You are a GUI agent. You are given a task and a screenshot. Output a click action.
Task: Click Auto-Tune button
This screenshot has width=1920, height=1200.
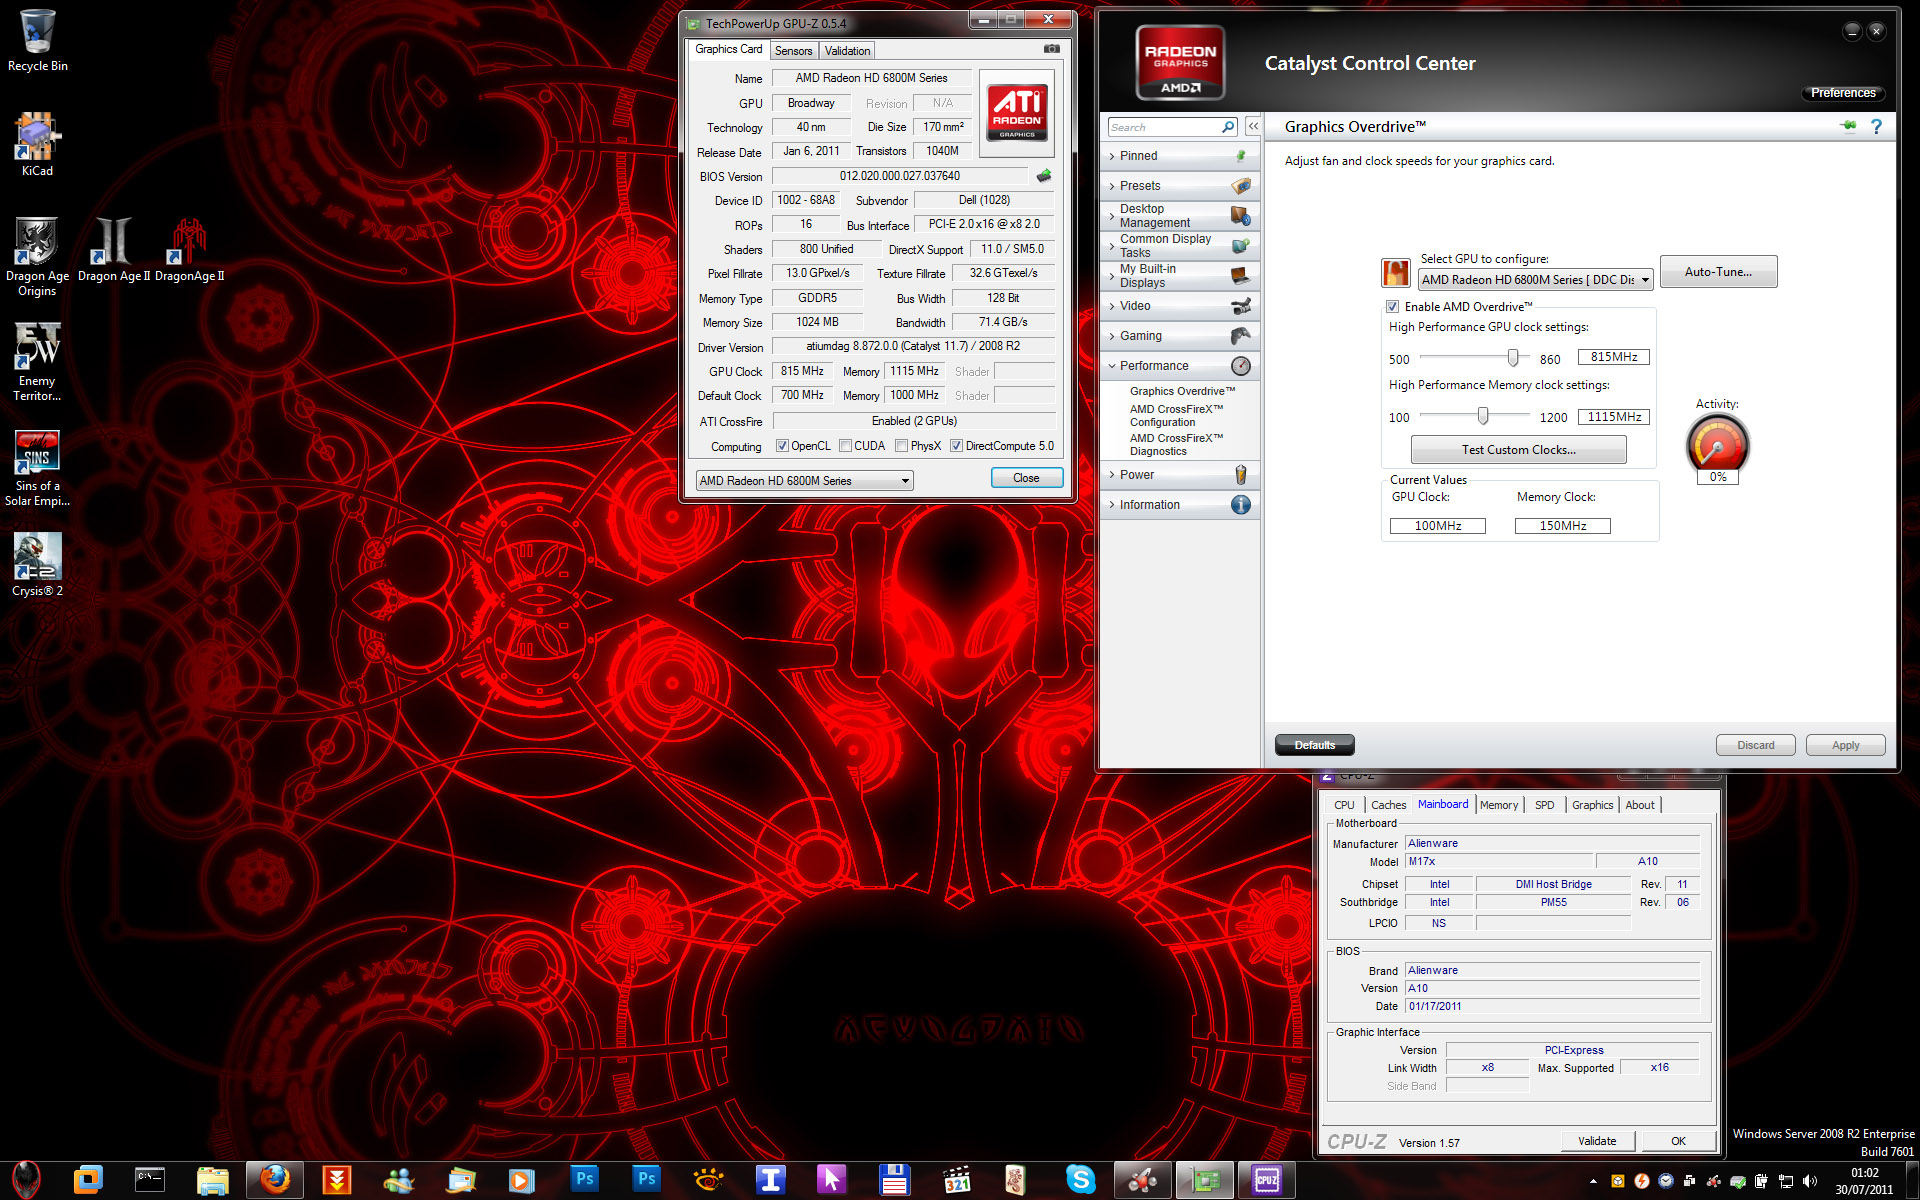1718,272
